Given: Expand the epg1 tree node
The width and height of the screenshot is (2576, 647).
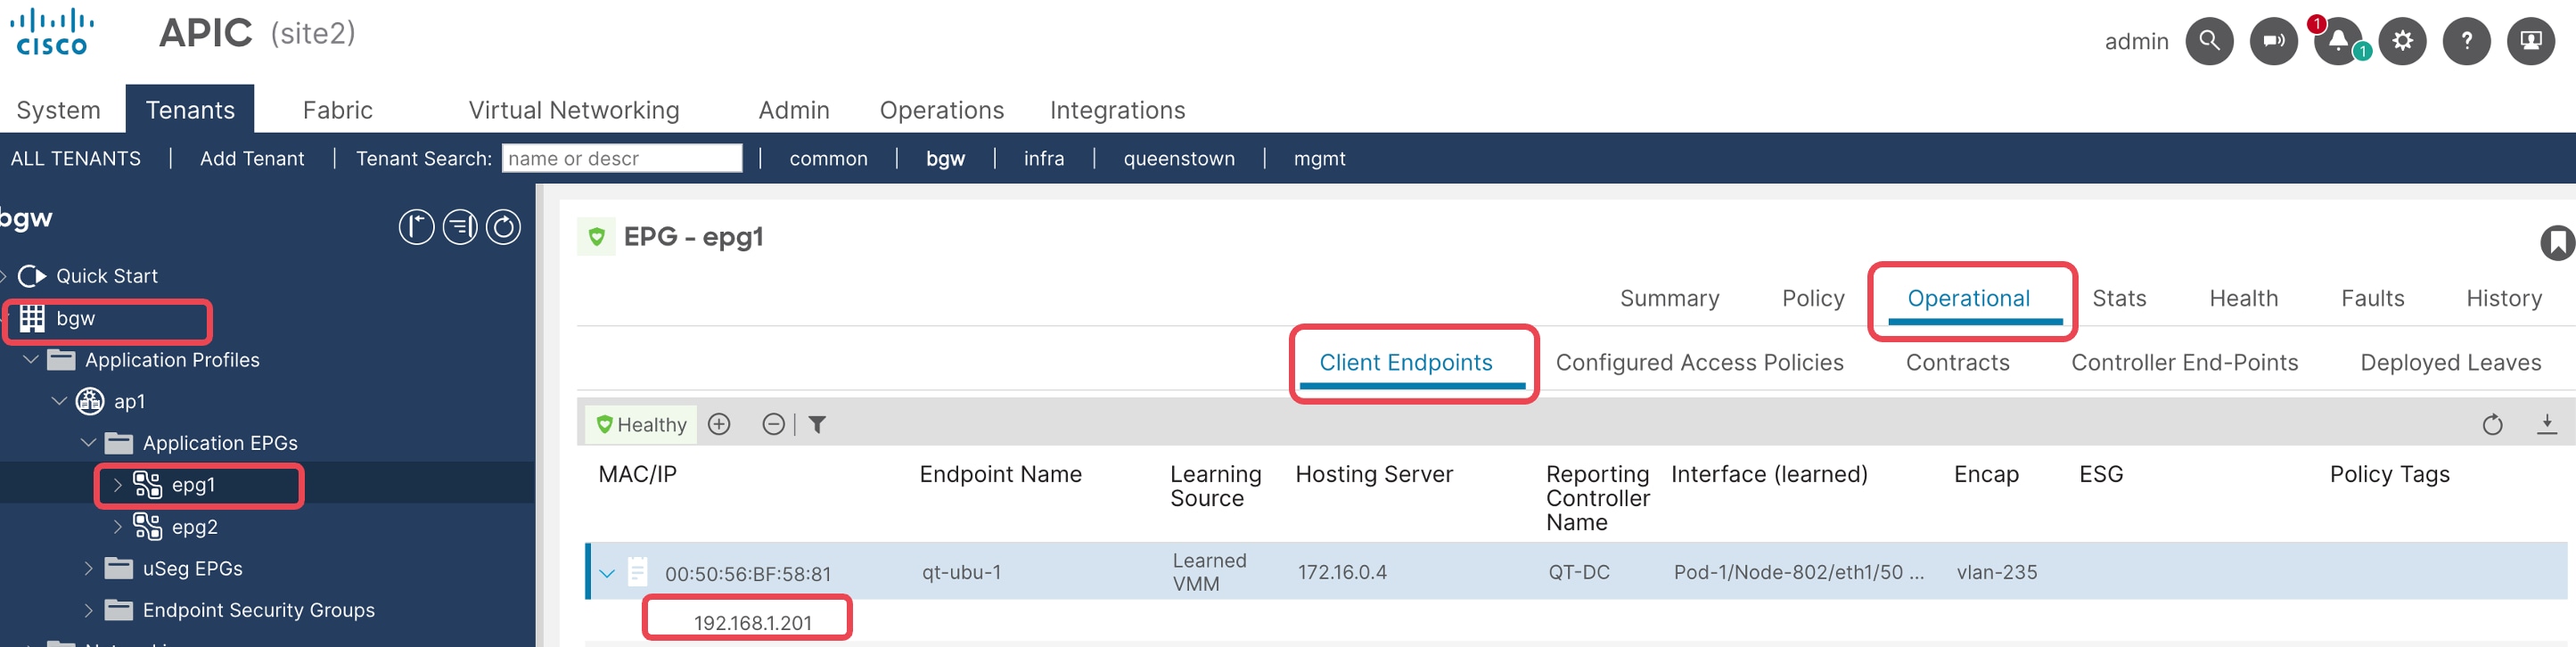Looking at the screenshot, I should (x=117, y=485).
